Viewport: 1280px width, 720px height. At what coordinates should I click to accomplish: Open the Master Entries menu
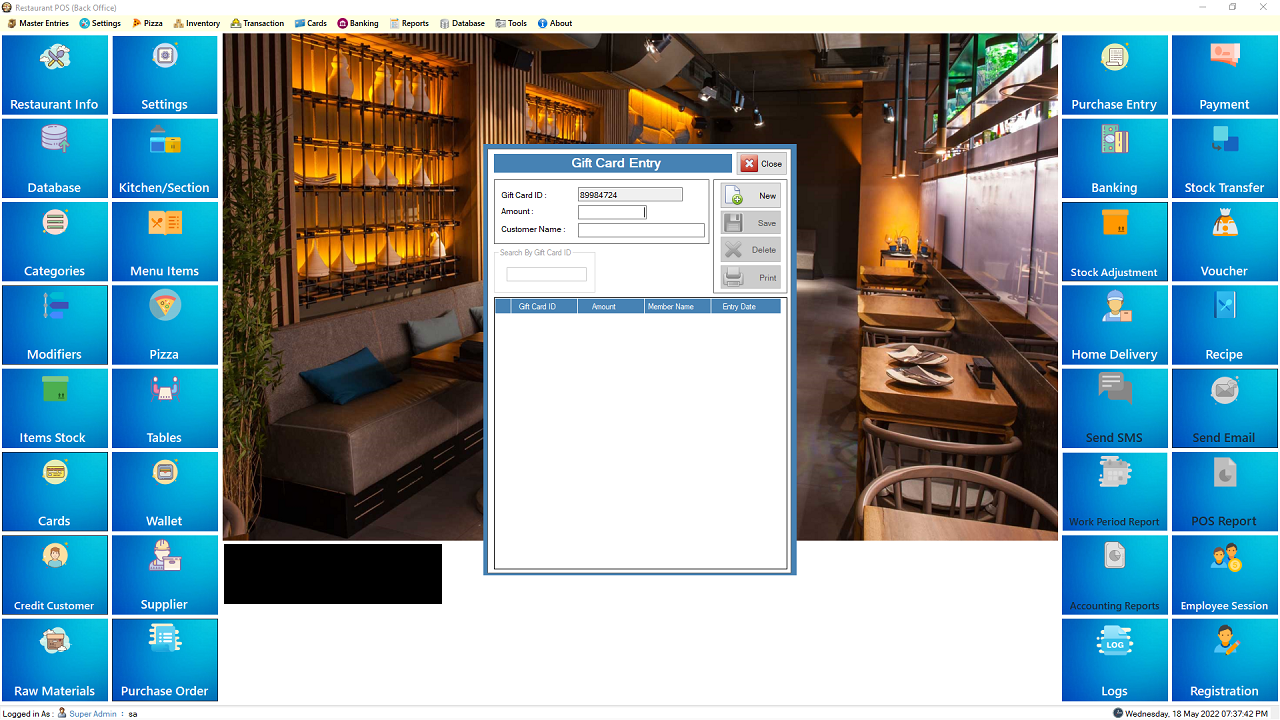38,23
